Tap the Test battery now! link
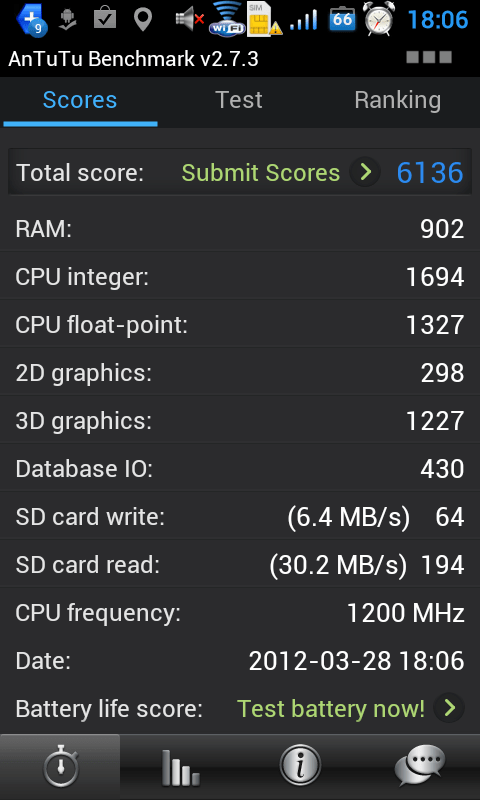The height and width of the screenshot is (800, 480). [x=331, y=709]
